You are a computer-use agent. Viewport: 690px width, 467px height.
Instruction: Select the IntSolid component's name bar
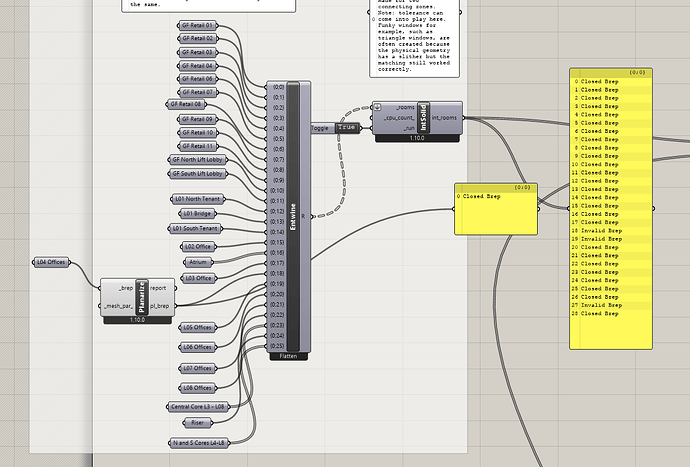423,118
